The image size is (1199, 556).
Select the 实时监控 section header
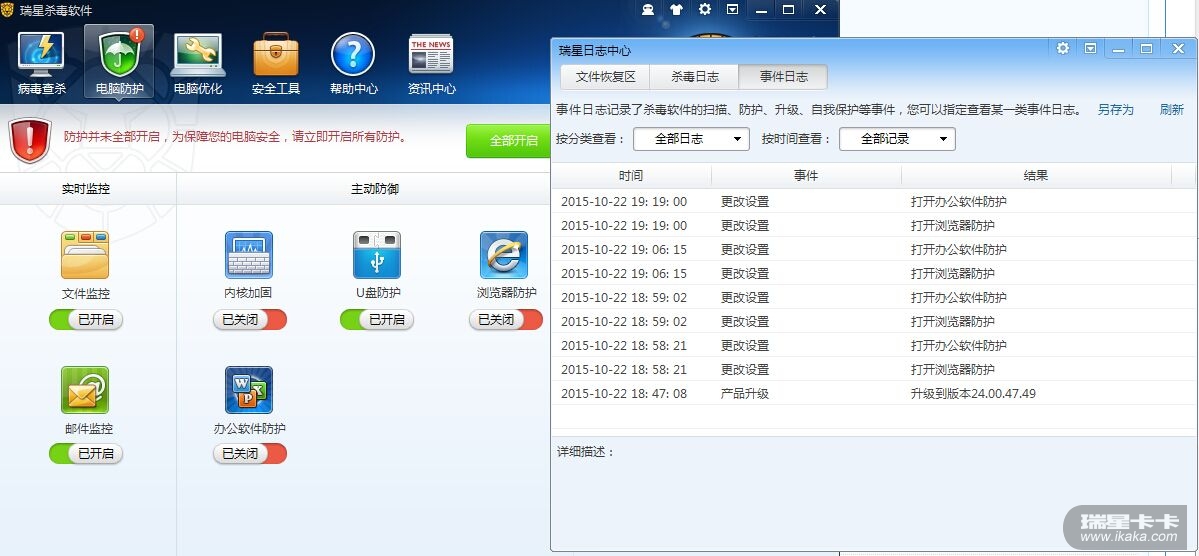click(86, 188)
